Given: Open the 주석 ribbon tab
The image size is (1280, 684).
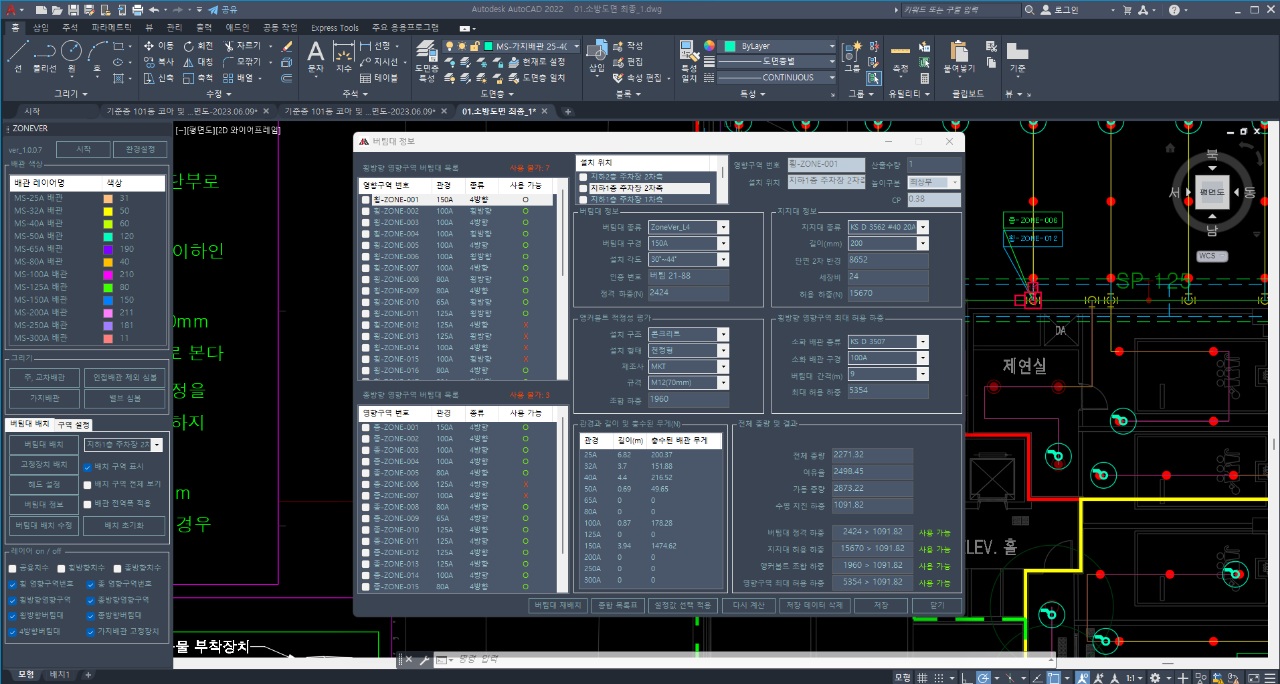Looking at the screenshot, I should (x=70, y=27).
